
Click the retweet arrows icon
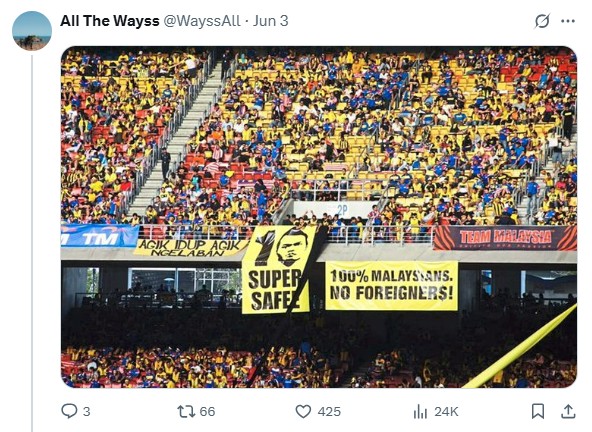click(x=186, y=411)
